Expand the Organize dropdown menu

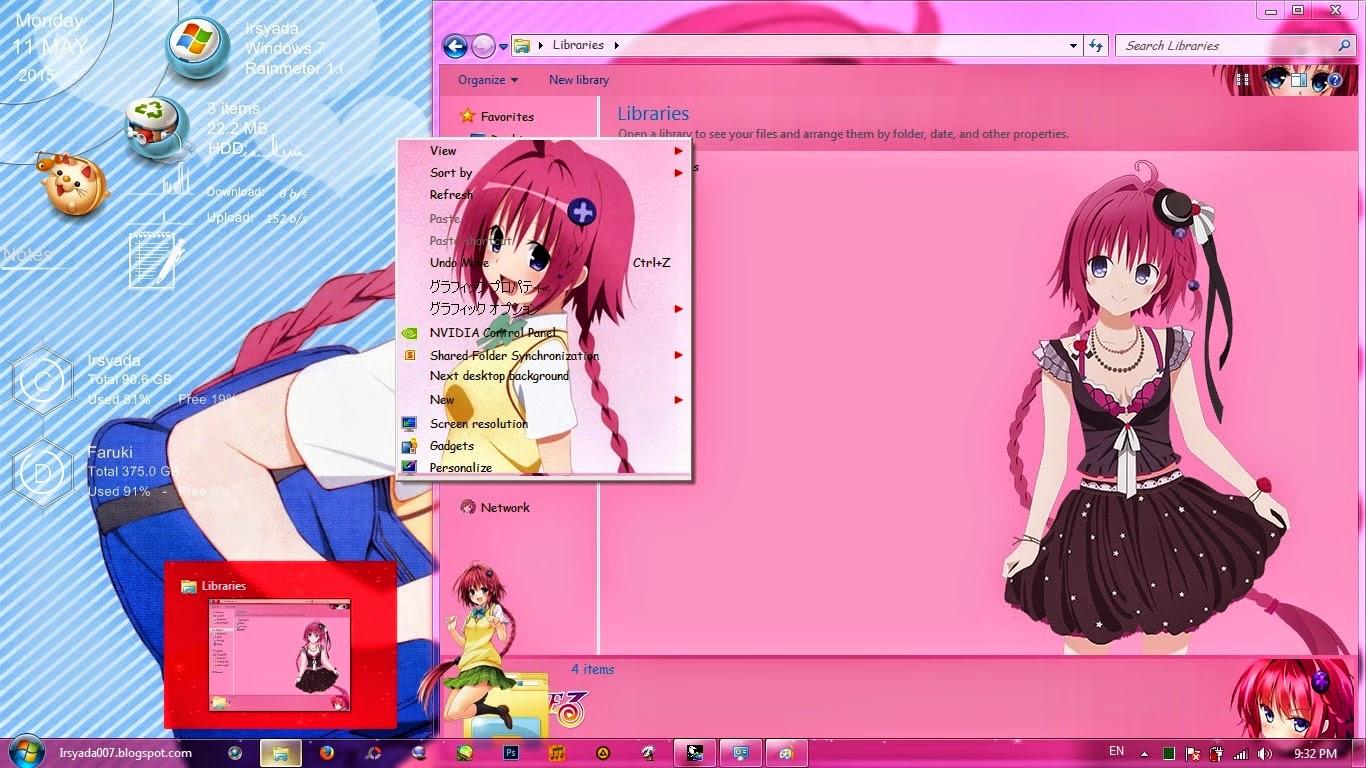pyautogui.click(x=488, y=80)
